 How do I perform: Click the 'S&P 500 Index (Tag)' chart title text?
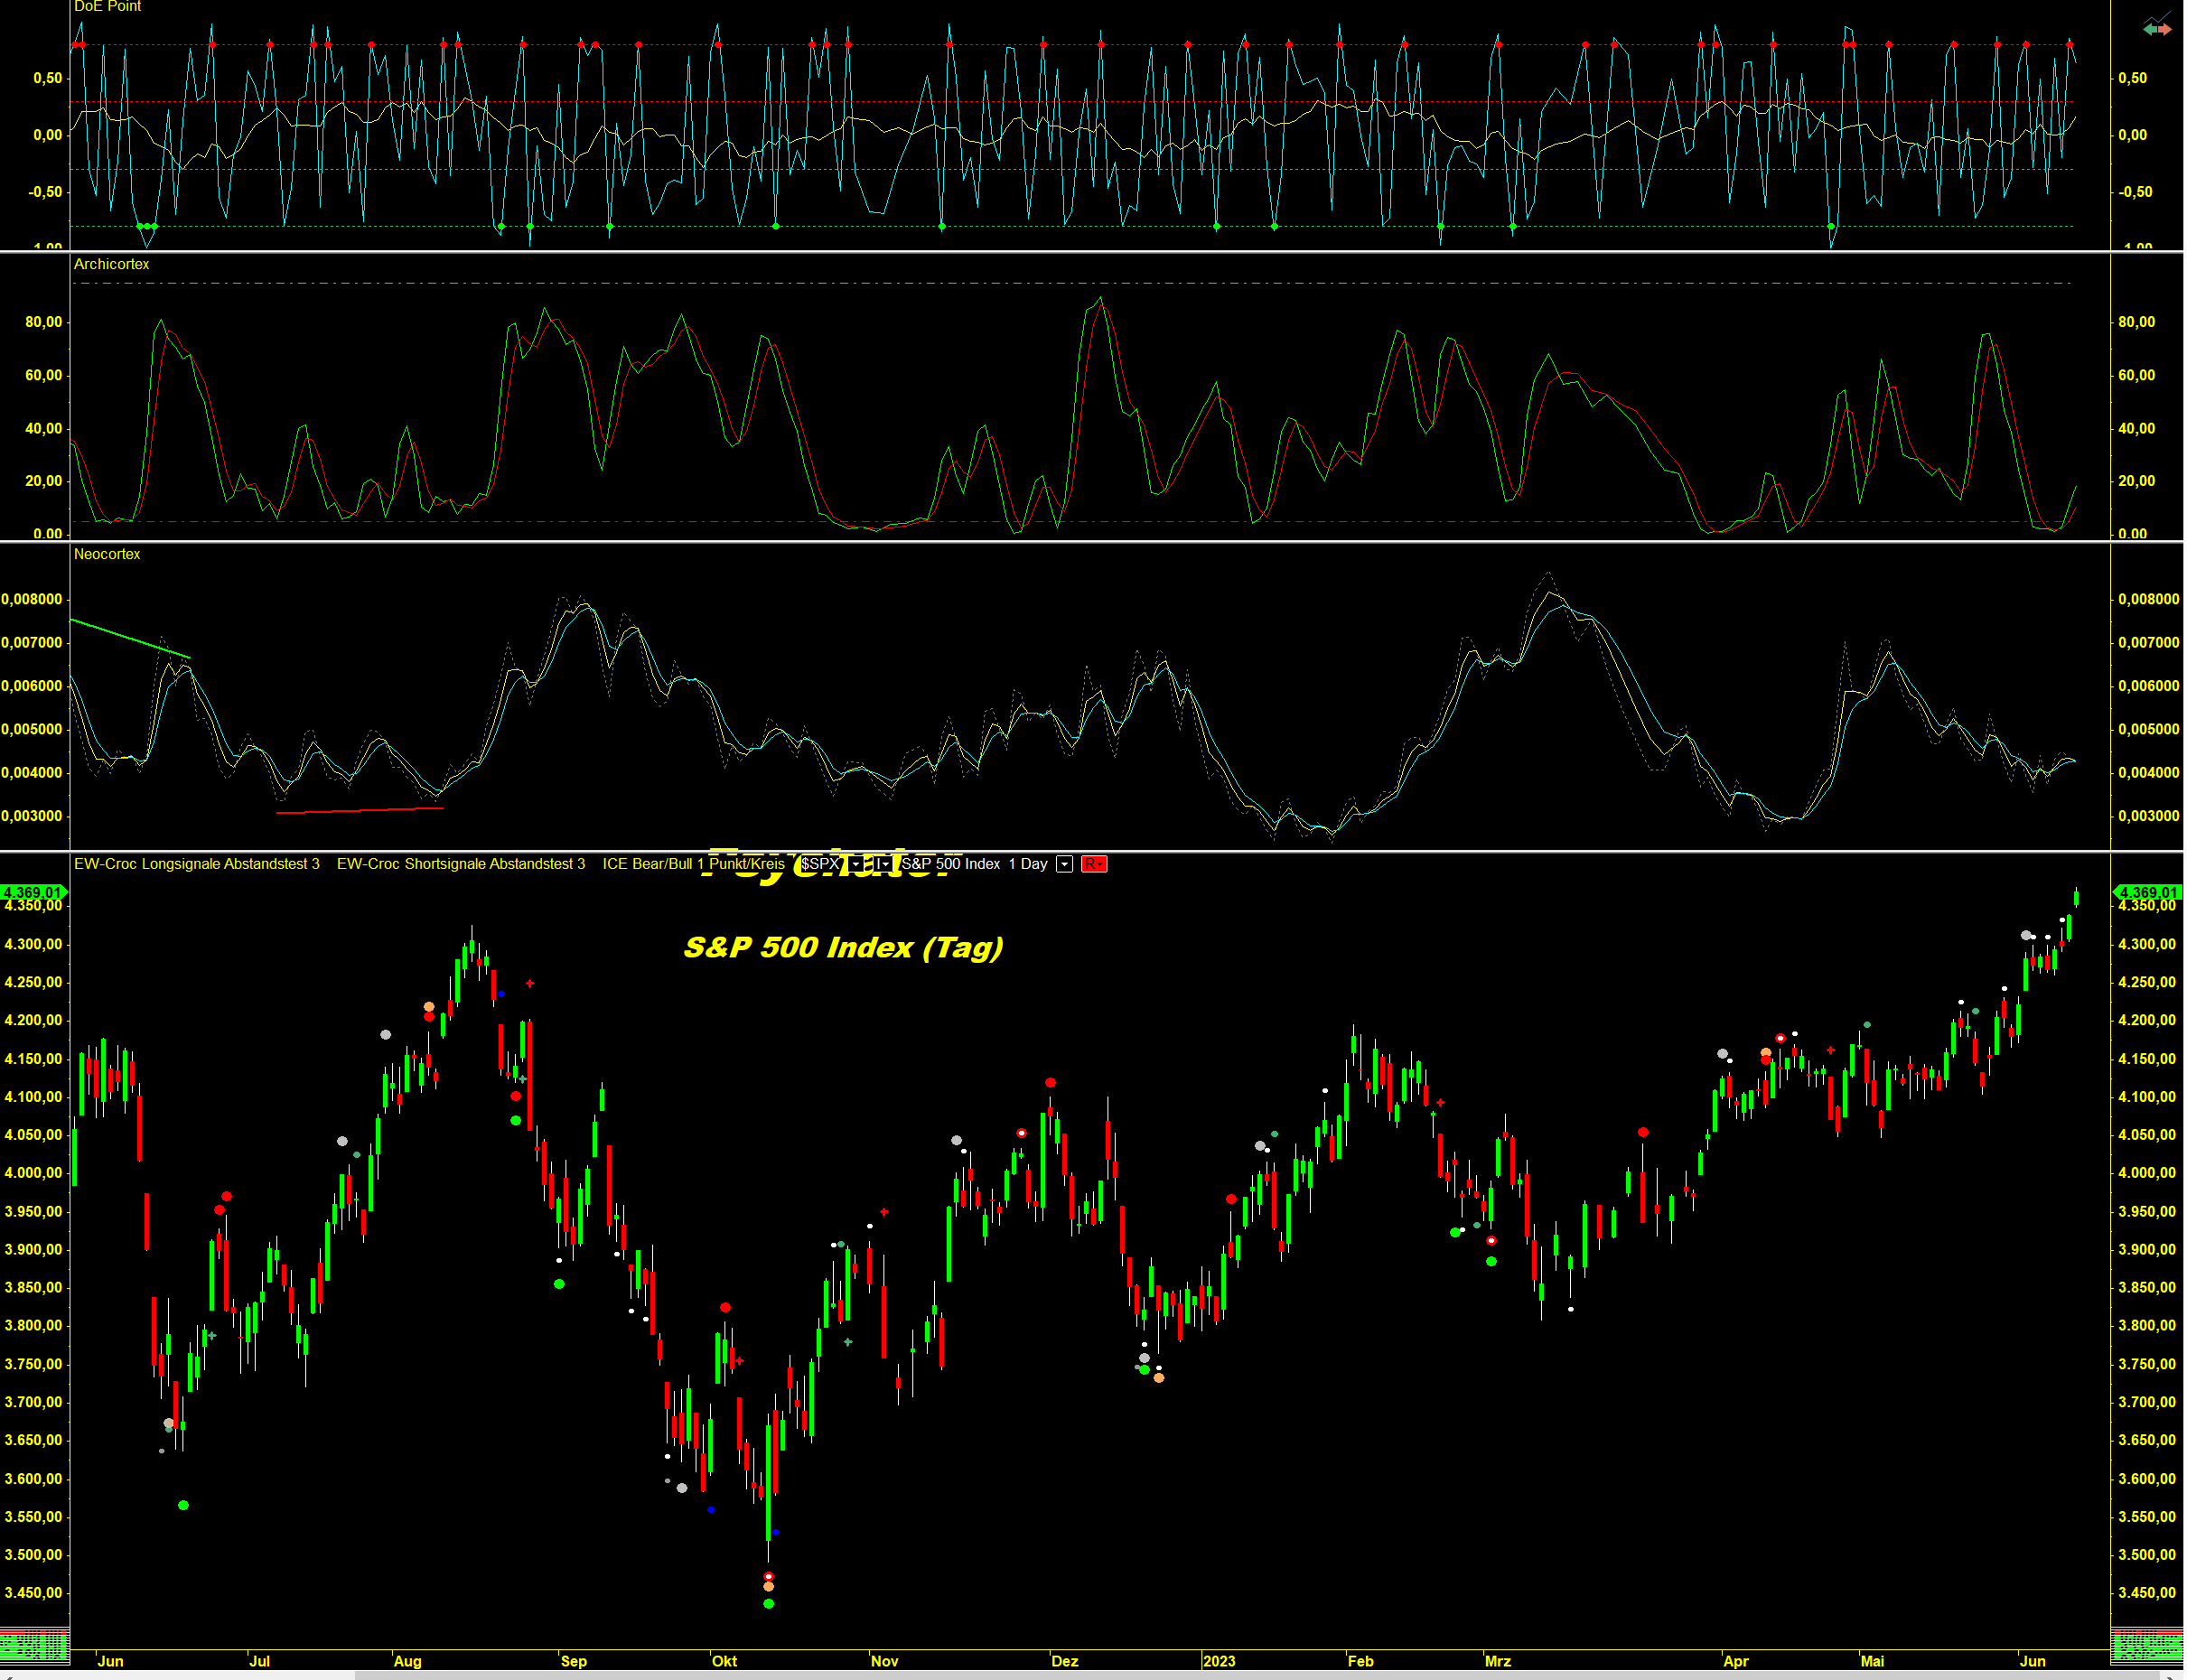[x=843, y=947]
